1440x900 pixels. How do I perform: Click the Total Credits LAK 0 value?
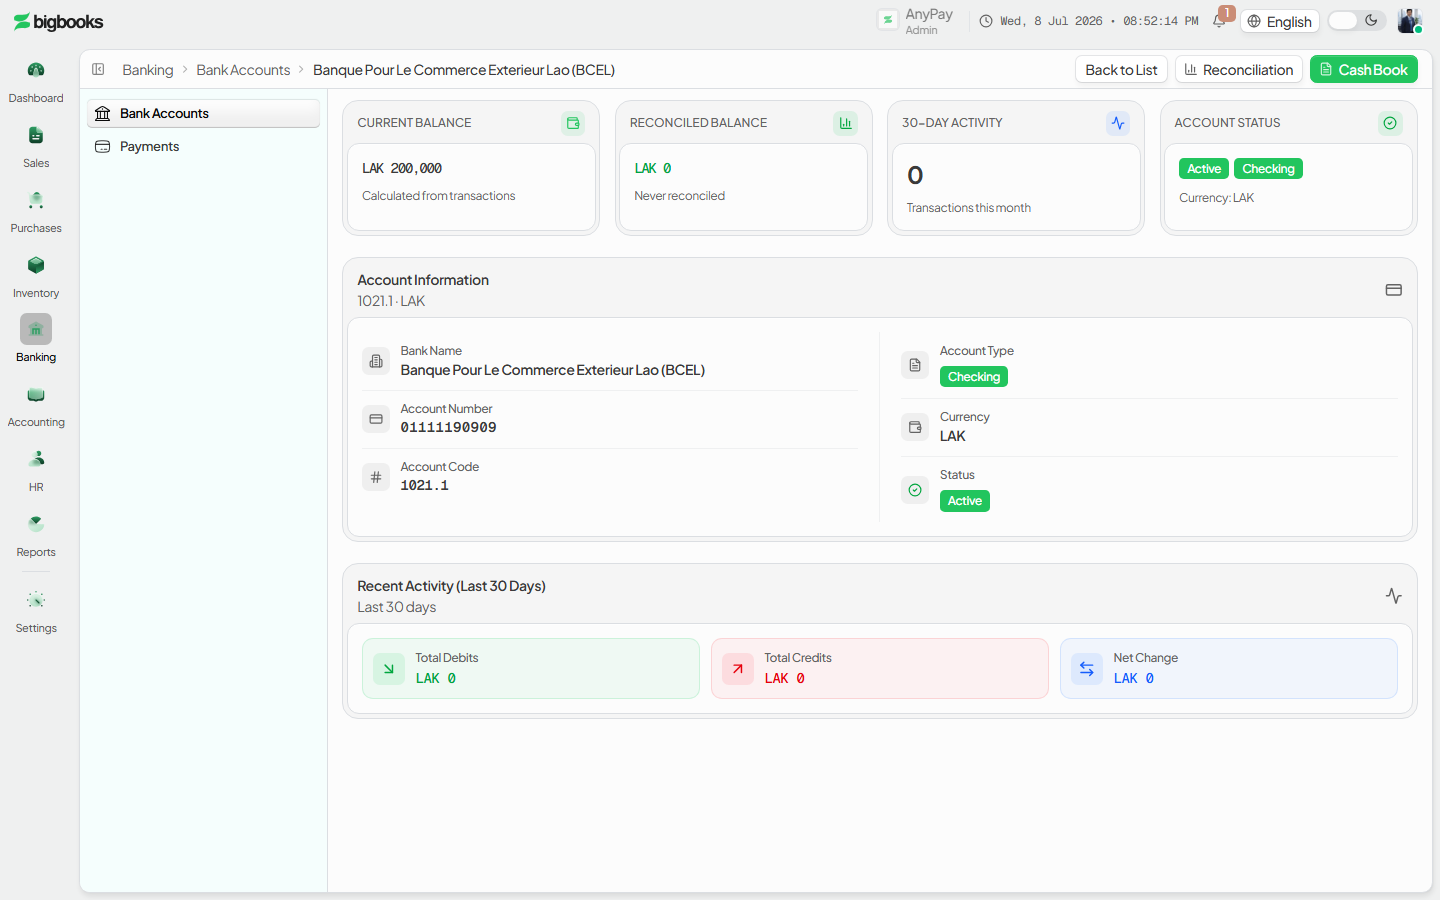785,679
